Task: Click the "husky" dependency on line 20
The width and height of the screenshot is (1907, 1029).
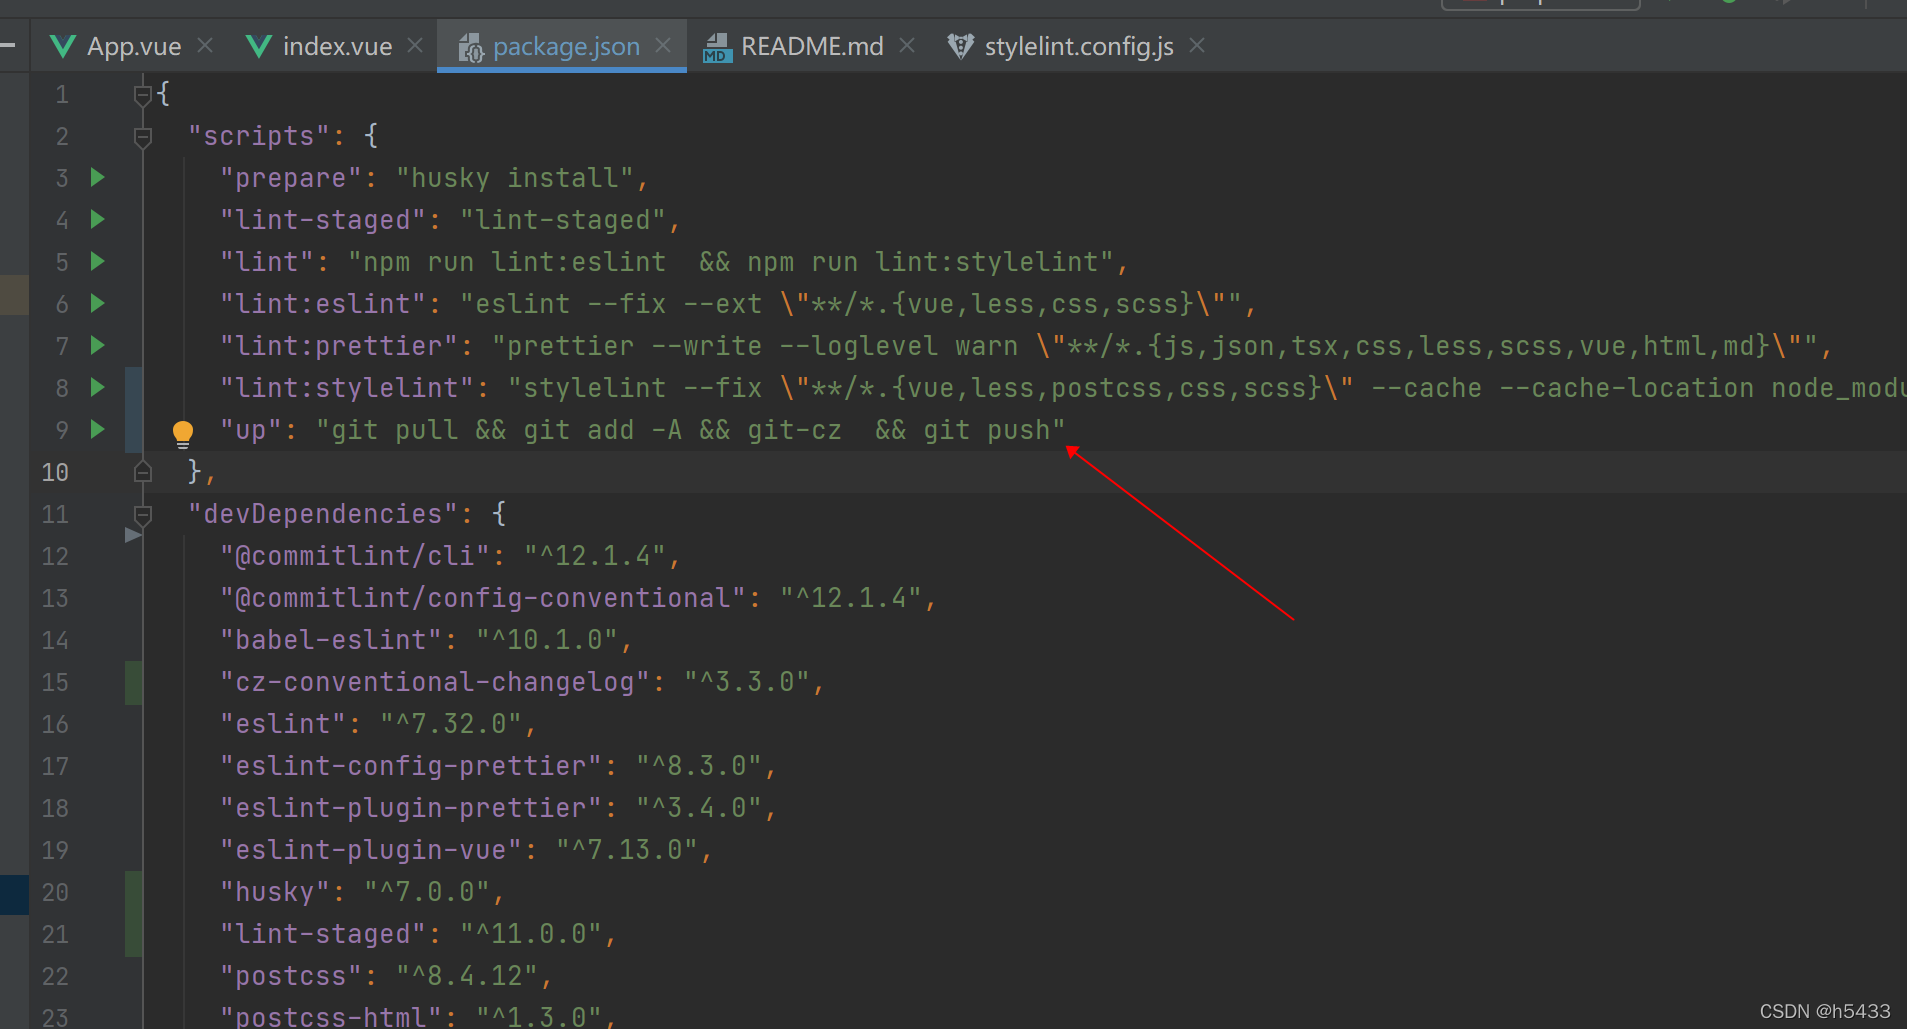Action: [275, 892]
